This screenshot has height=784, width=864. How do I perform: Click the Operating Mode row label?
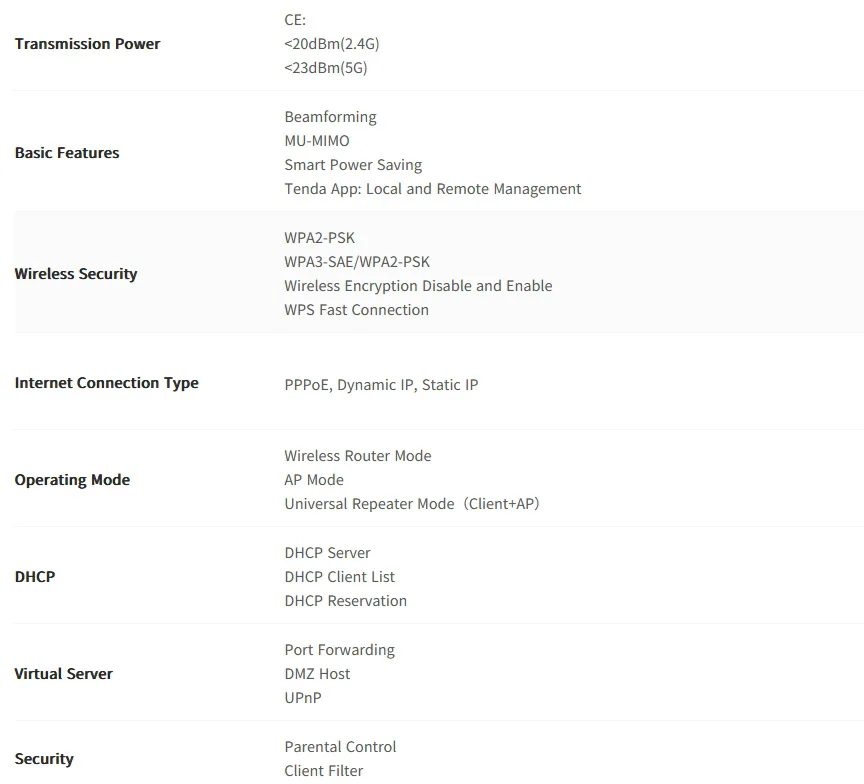pos(72,480)
